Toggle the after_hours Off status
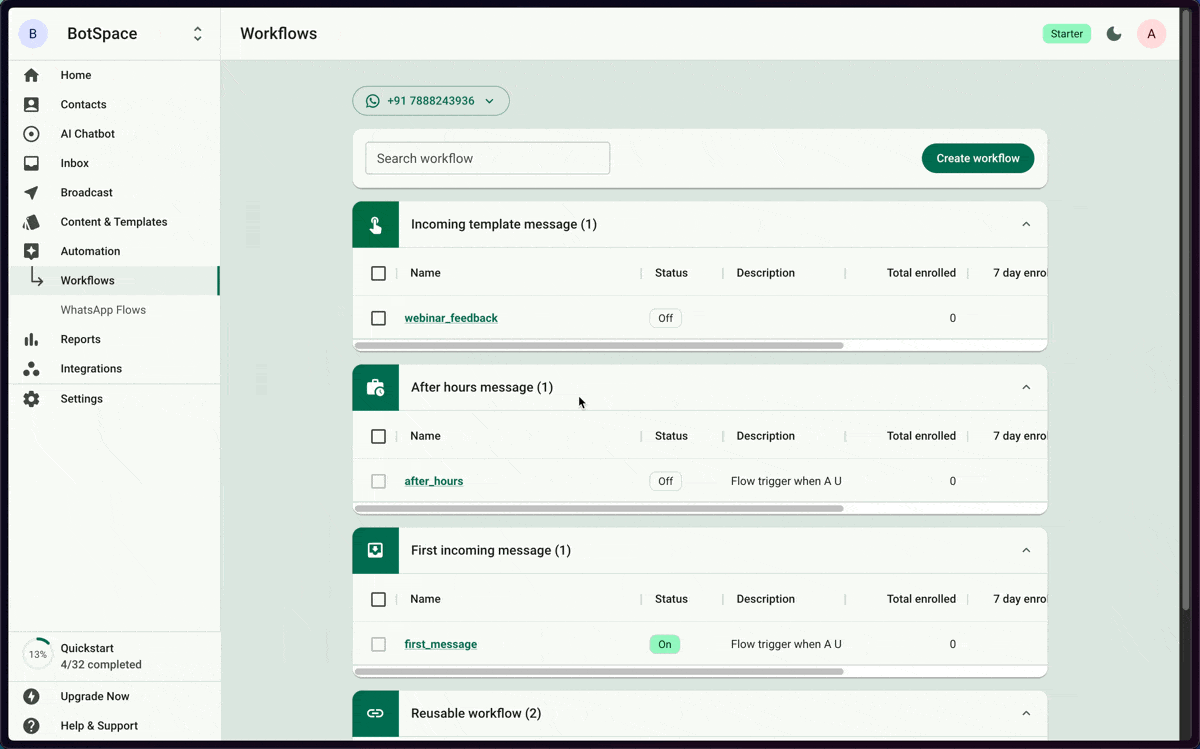The height and width of the screenshot is (749, 1200). coord(665,481)
